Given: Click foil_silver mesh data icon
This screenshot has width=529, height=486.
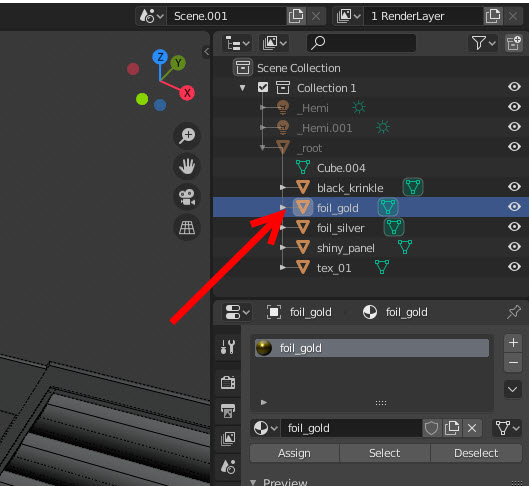Looking at the screenshot, I should click(394, 227).
